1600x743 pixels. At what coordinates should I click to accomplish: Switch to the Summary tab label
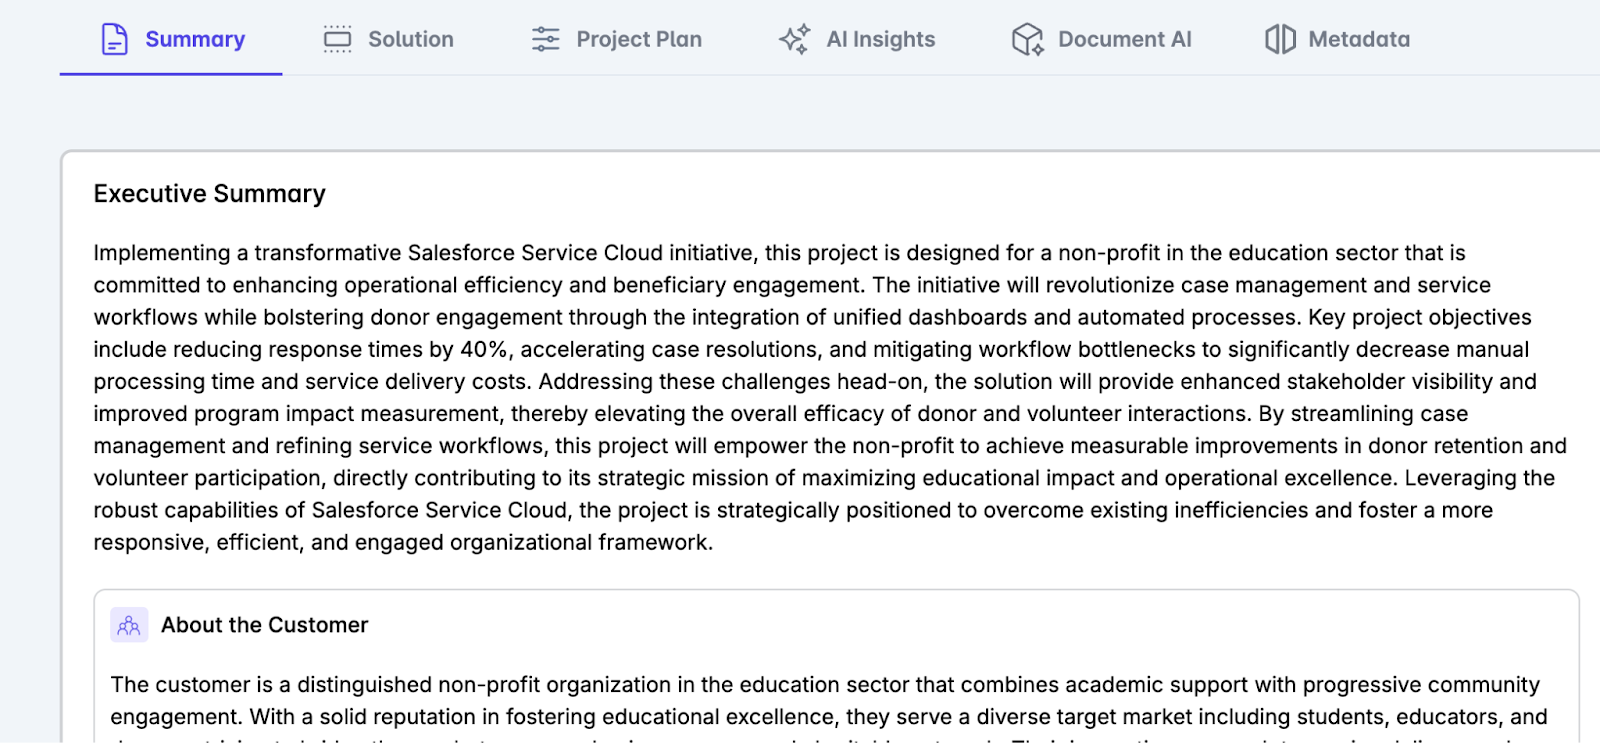pos(195,39)
